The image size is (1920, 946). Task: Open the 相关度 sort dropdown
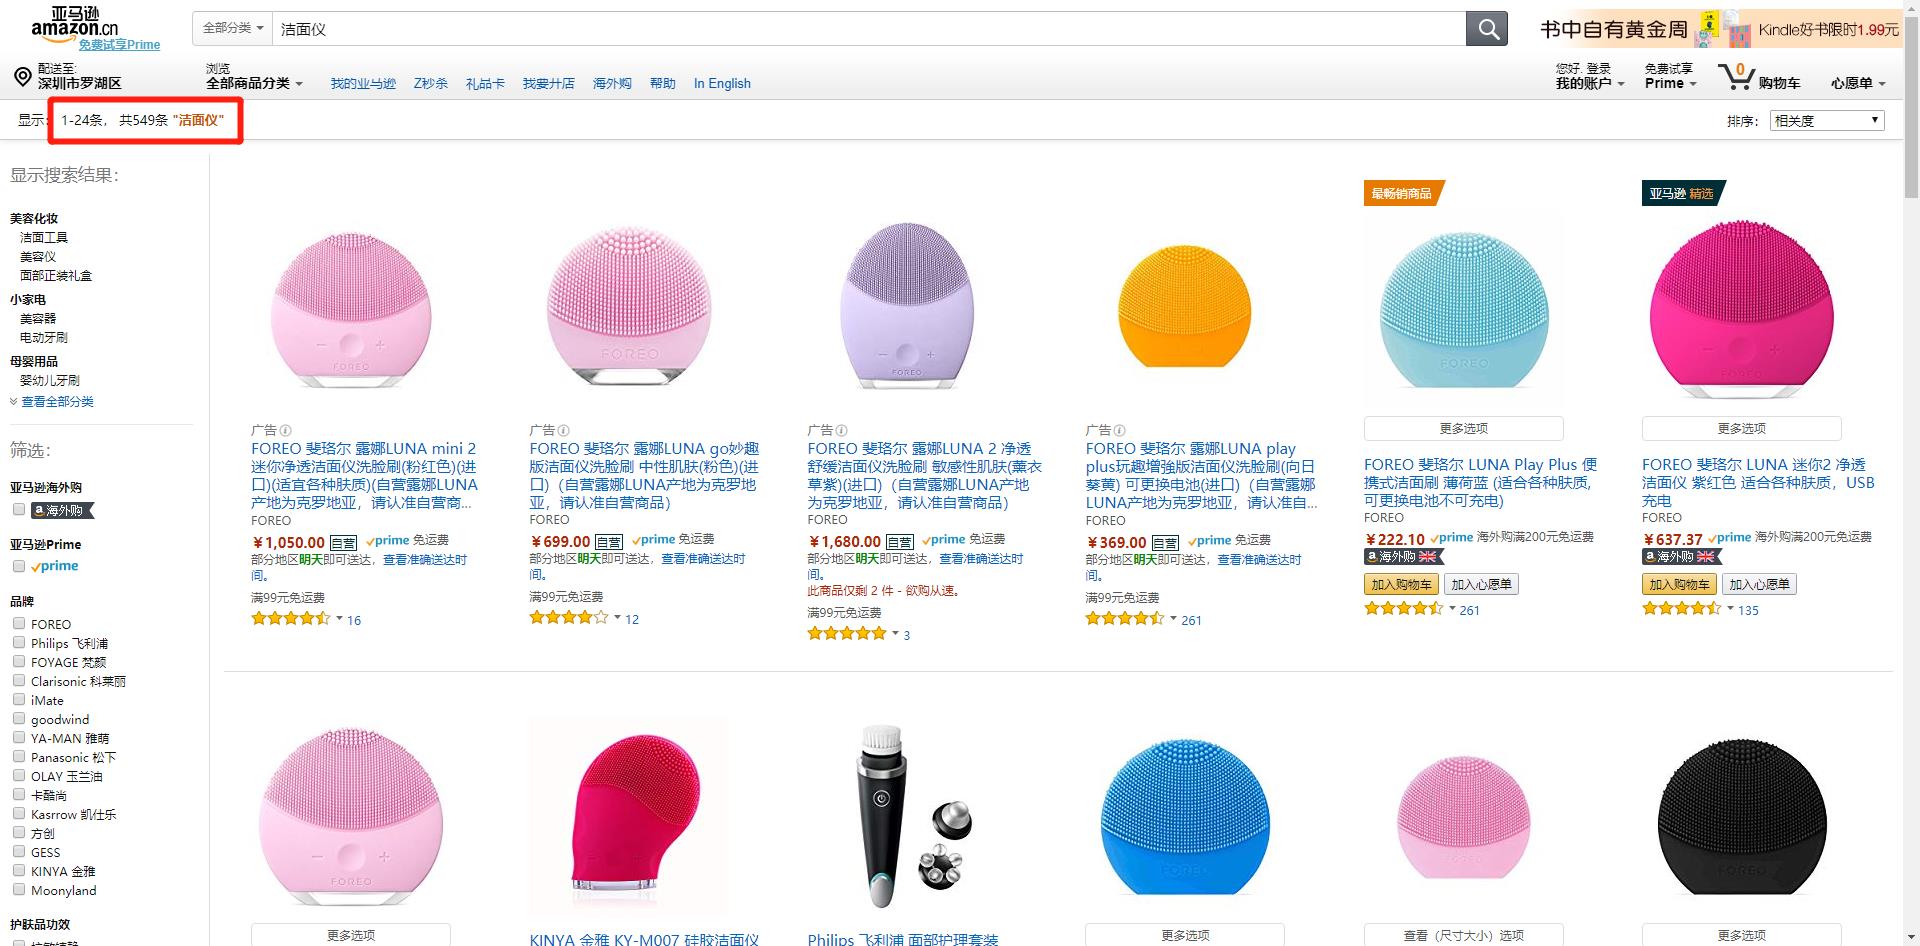[x=1827, y=120]
